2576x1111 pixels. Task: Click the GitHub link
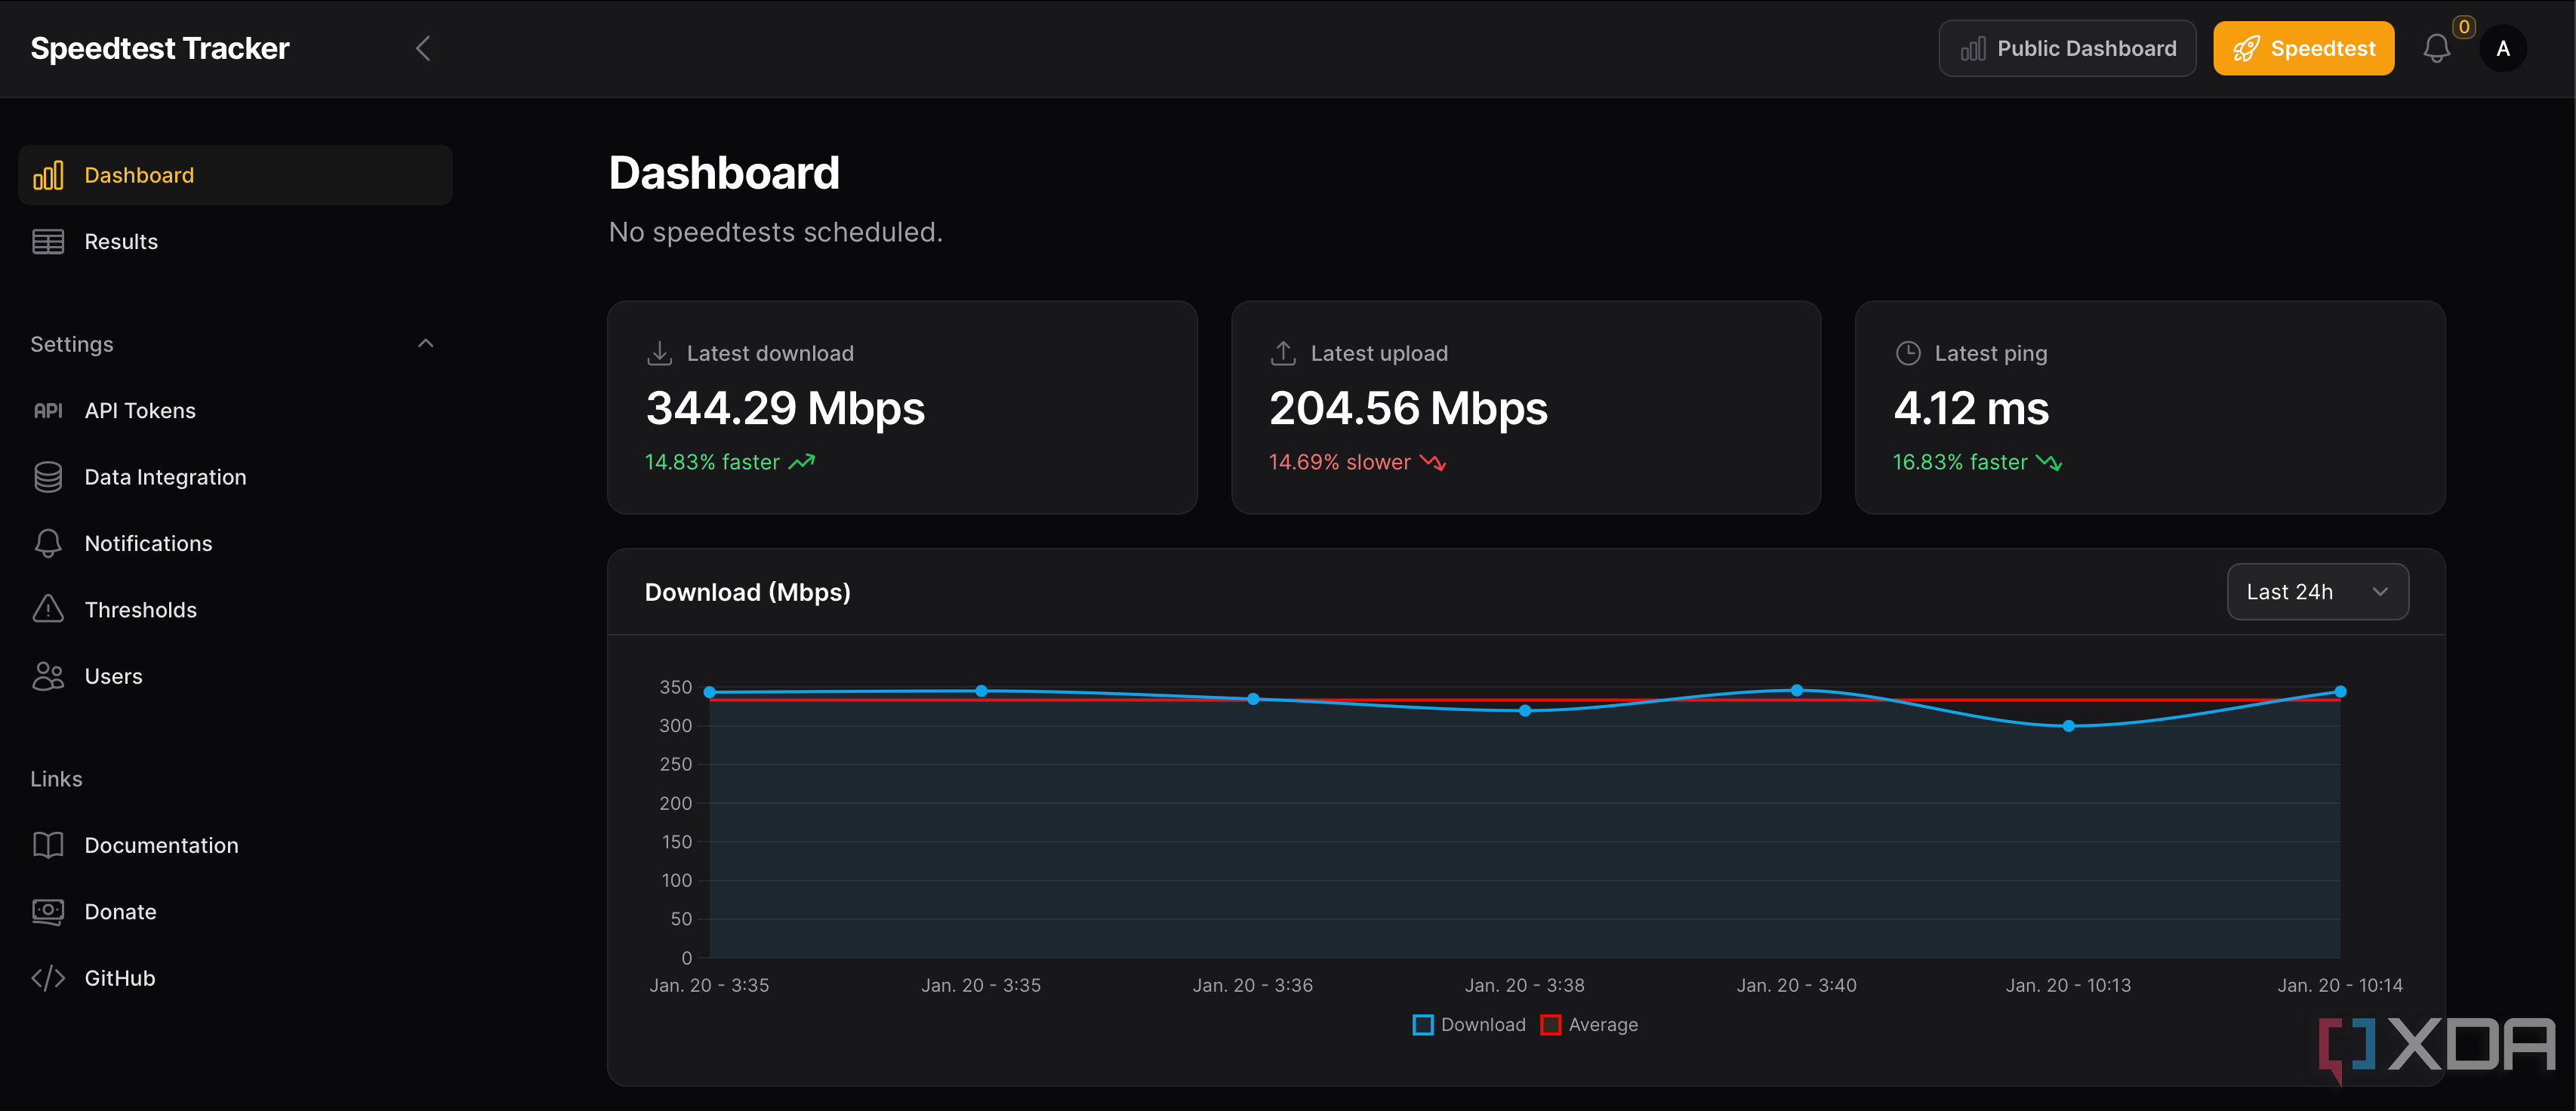(120, 976)
